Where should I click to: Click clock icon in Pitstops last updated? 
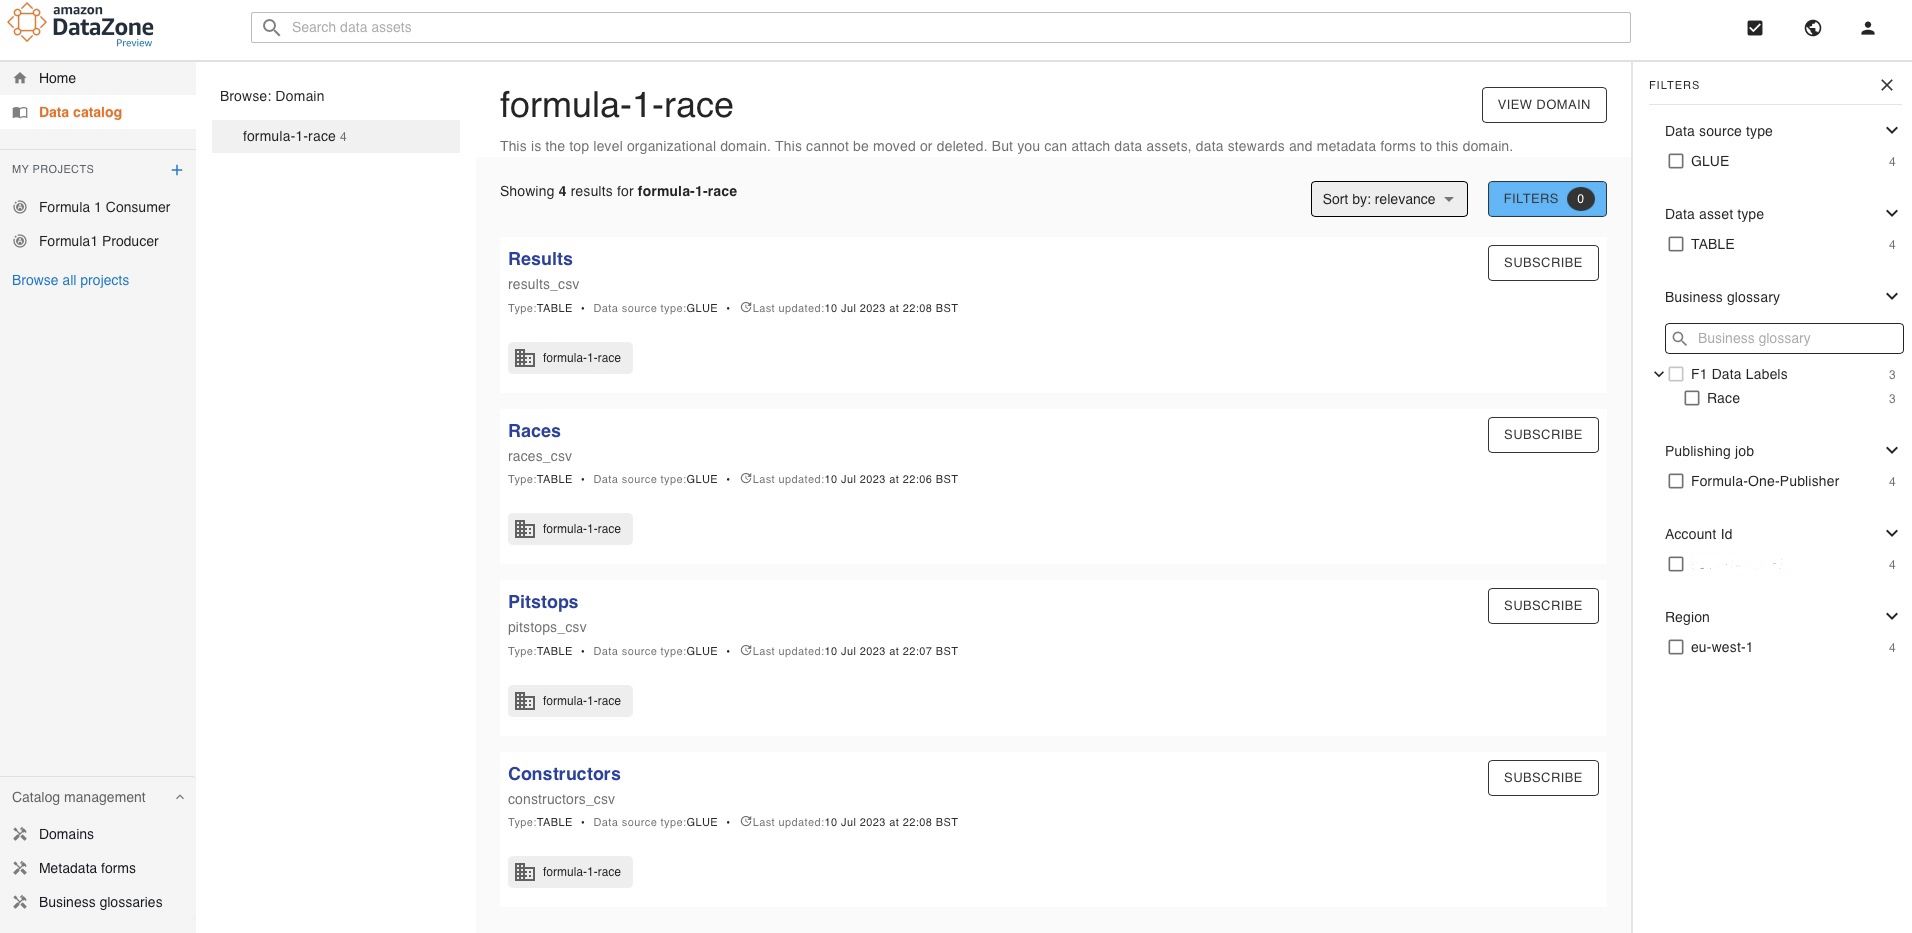[x=746, y=651]
